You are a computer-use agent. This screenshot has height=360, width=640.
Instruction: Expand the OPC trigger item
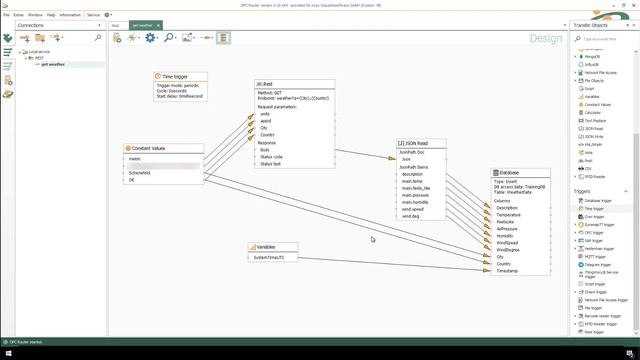(576, 233)
